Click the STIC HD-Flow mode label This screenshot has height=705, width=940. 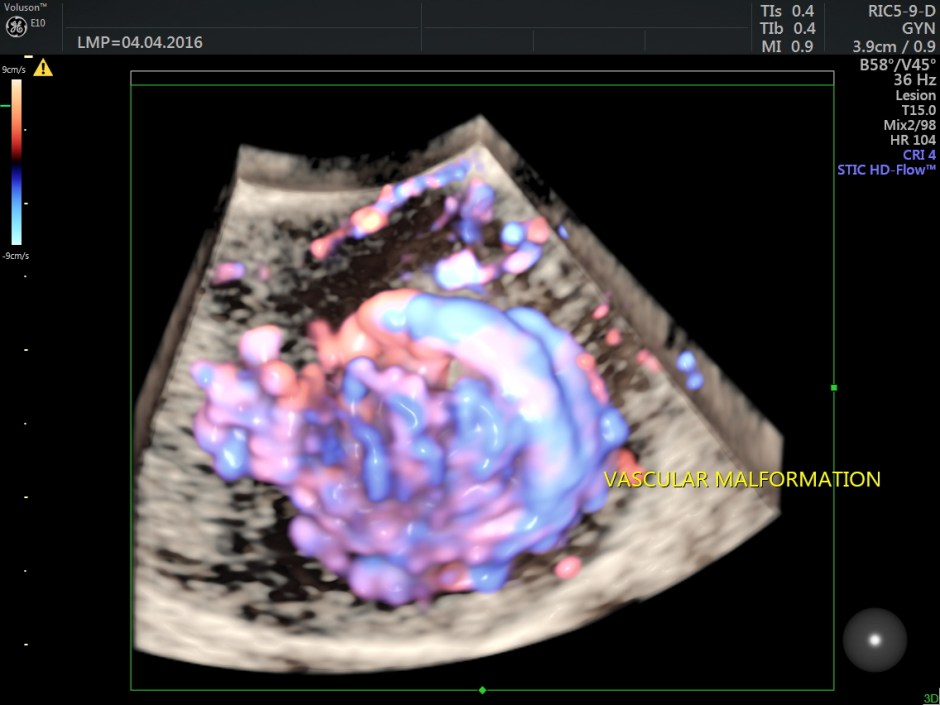pos(886,170)
